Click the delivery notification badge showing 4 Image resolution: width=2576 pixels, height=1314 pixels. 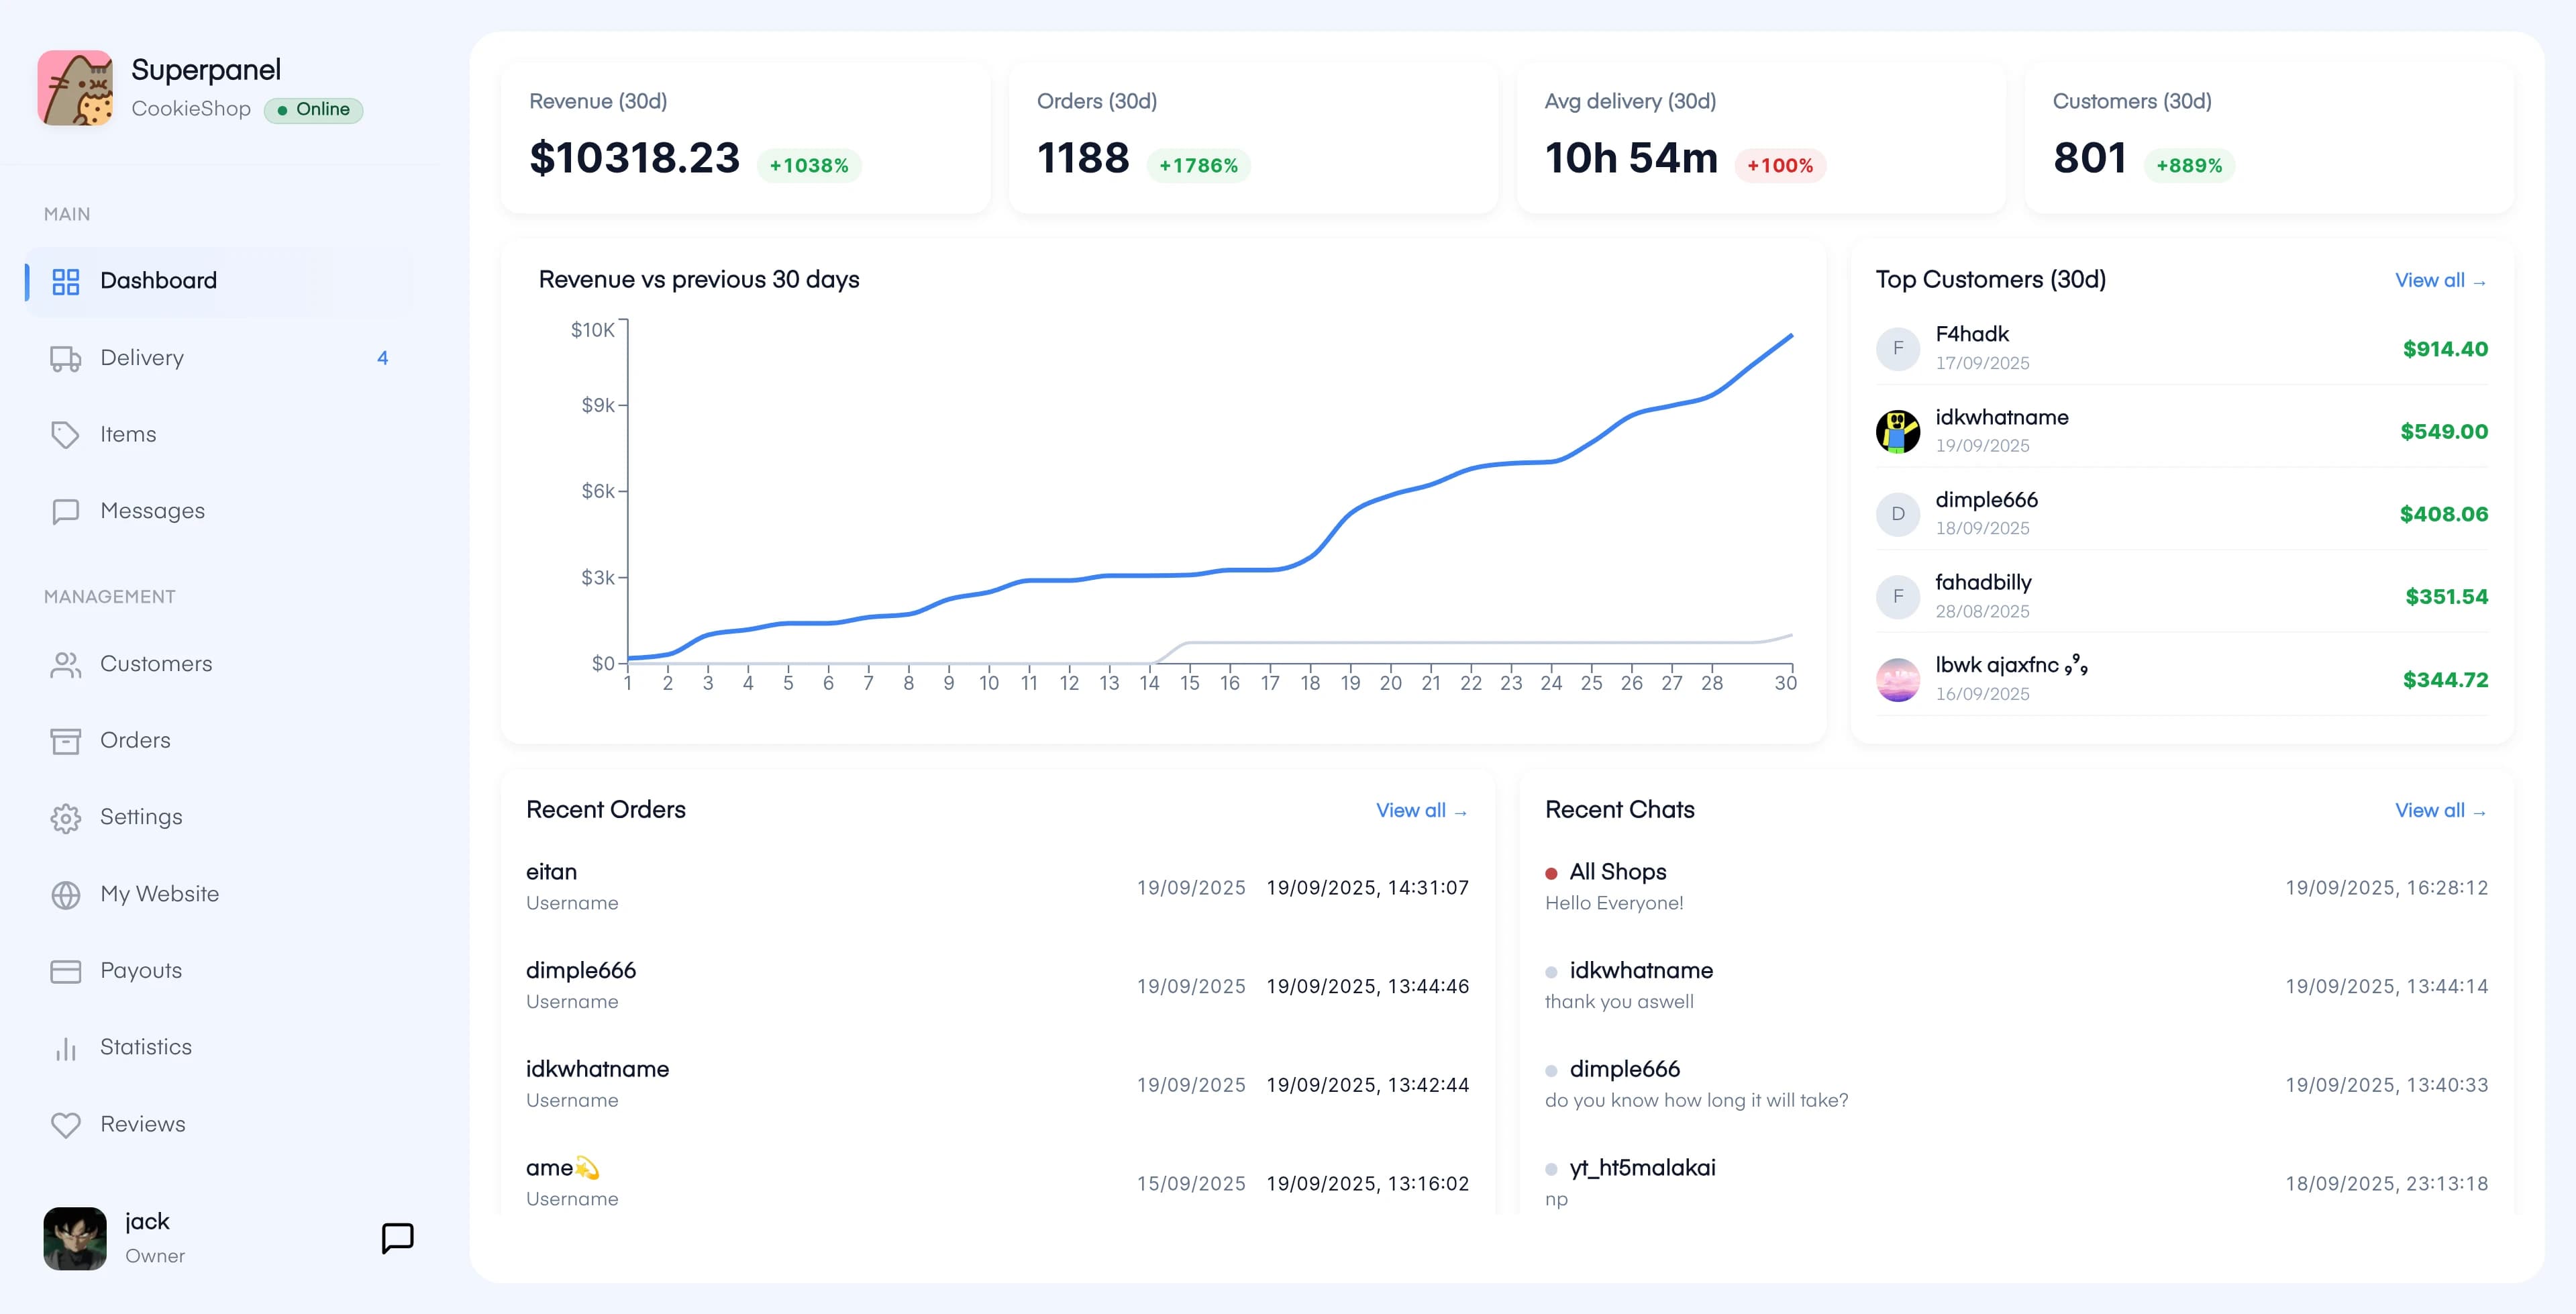coord(383,358)
